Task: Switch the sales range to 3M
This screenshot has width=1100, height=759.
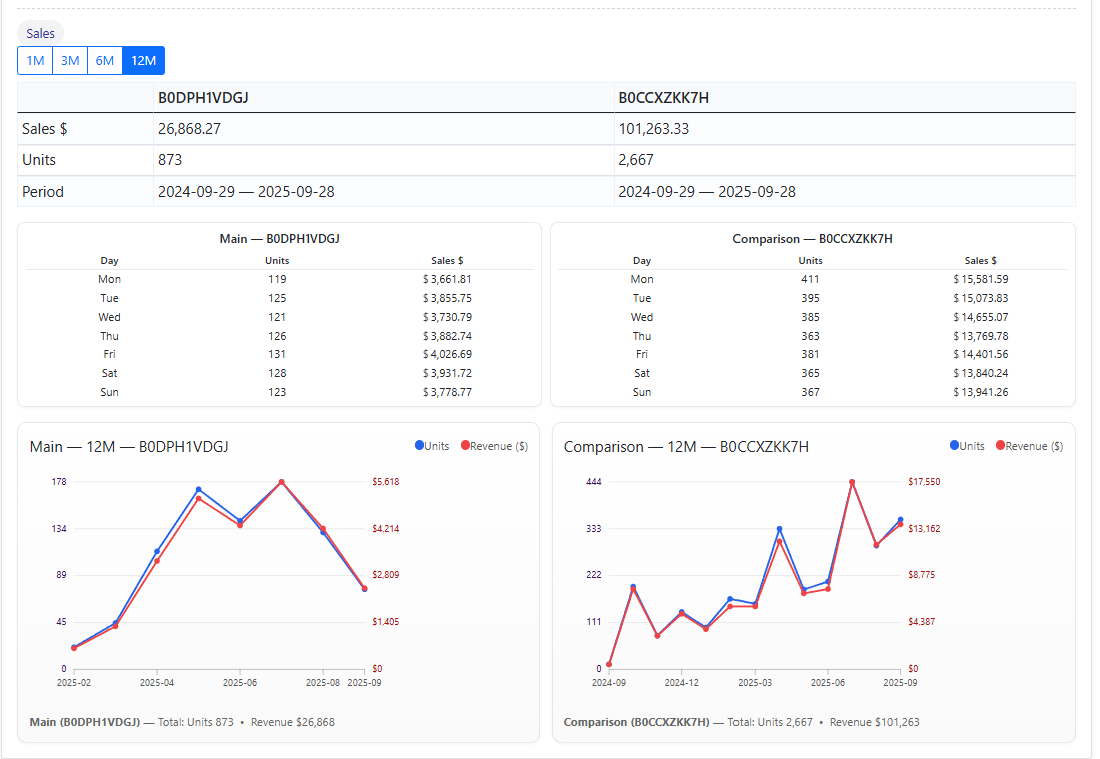Action: pos(70,61)
